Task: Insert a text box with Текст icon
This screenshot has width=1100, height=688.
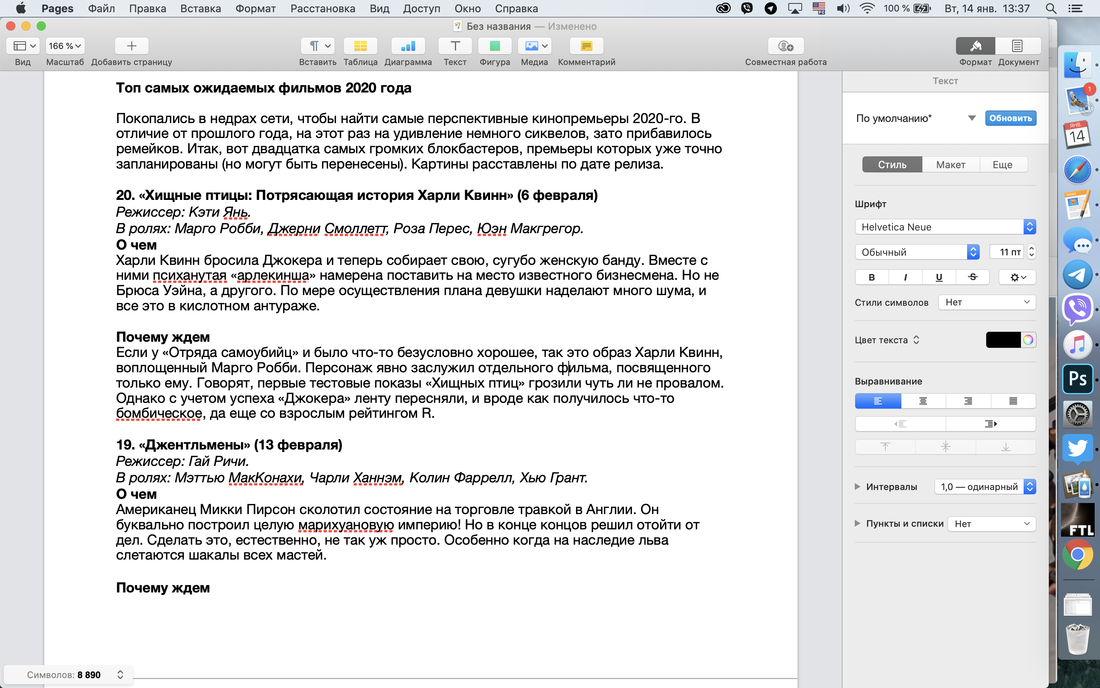Action: [455, 46]
